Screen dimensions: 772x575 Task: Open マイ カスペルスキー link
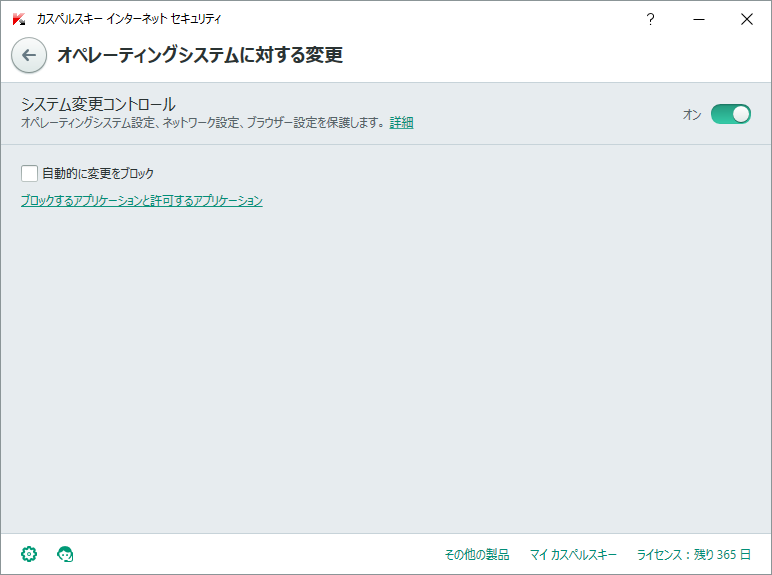point(573,555)
